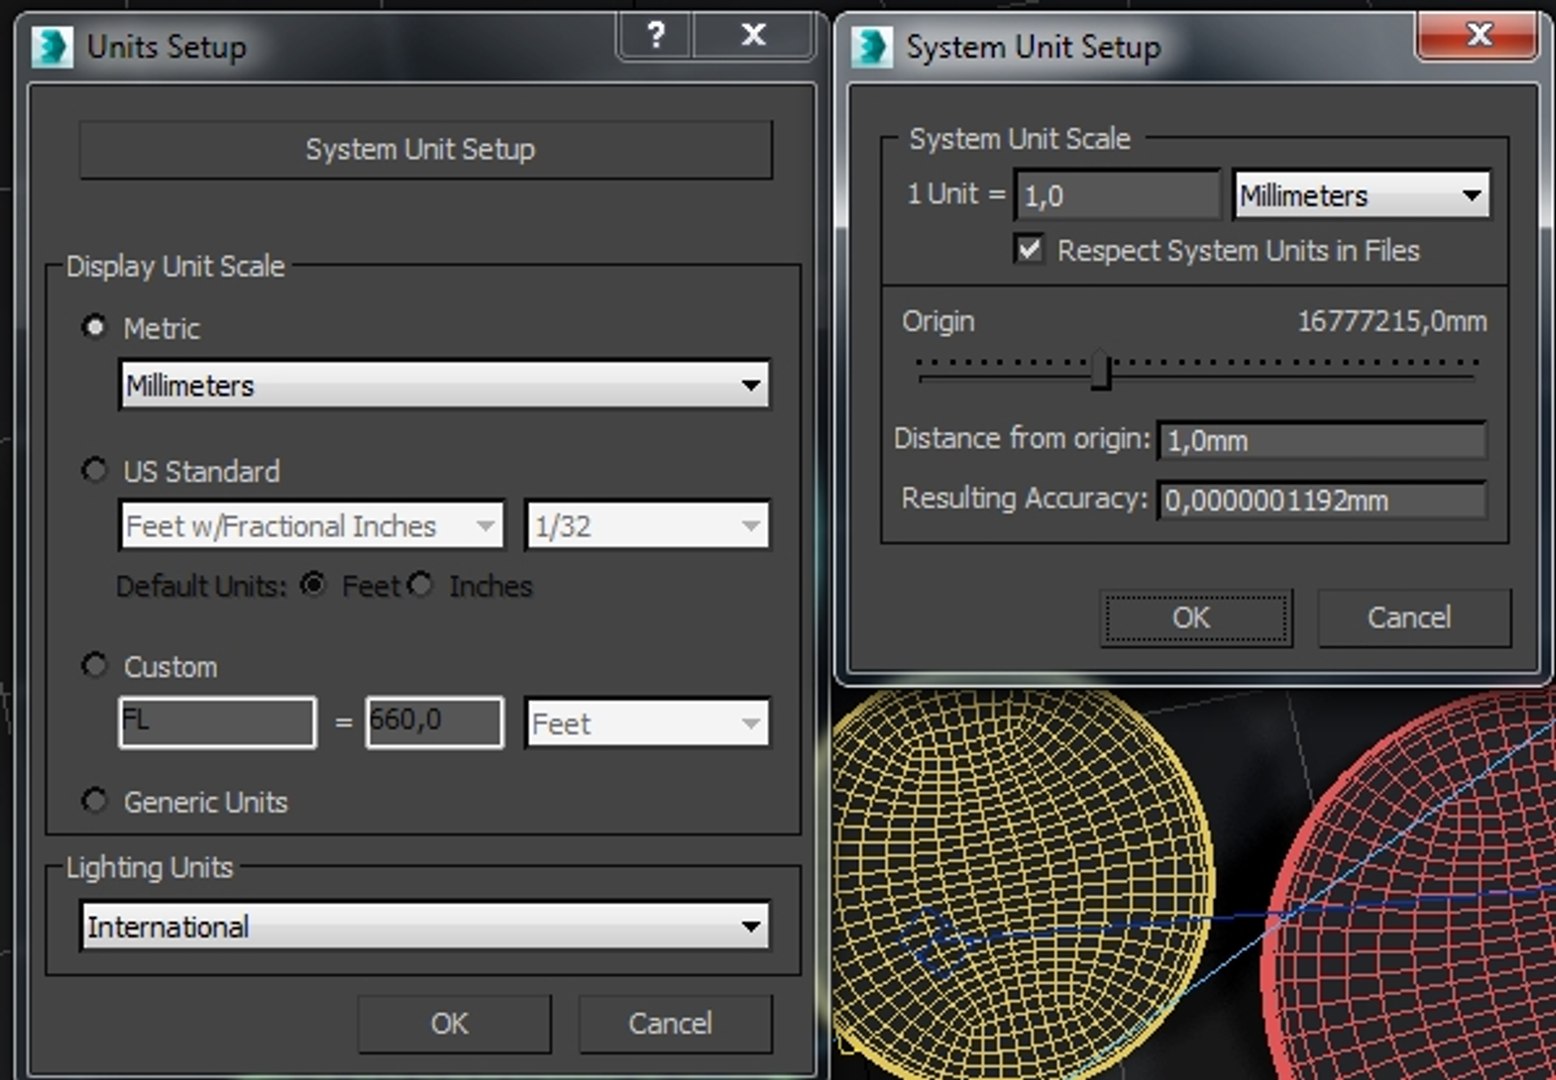Open the 1/32 fraction dropdown

(x=648, y=526)
